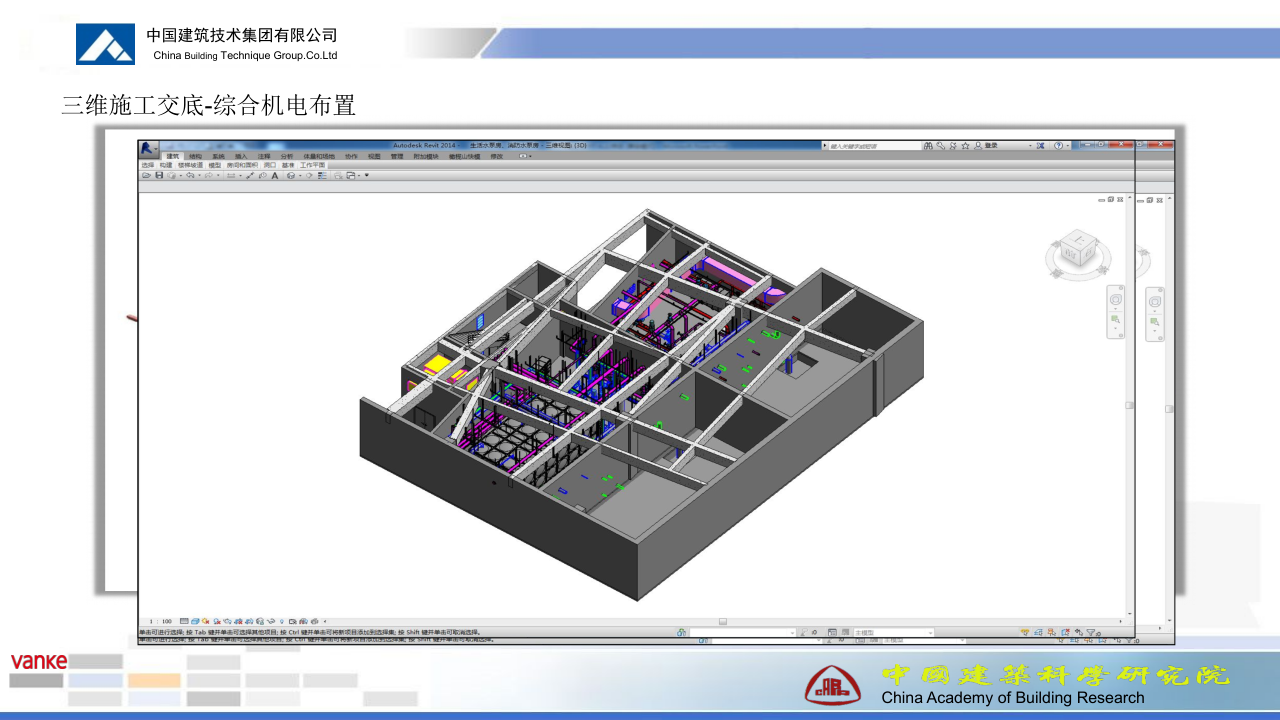Click the Redo arrow icon
1280x720 pixels.
coord(208,175)
